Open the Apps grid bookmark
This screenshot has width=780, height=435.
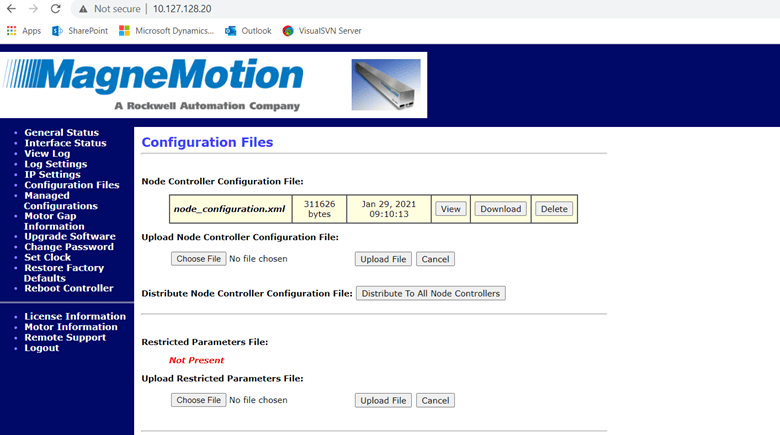click(x=24, y=31)
